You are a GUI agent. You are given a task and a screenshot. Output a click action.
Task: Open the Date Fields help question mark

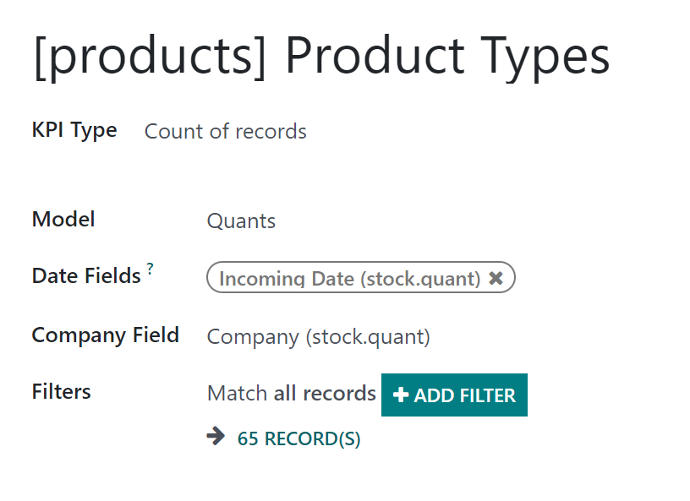[150, 268]
